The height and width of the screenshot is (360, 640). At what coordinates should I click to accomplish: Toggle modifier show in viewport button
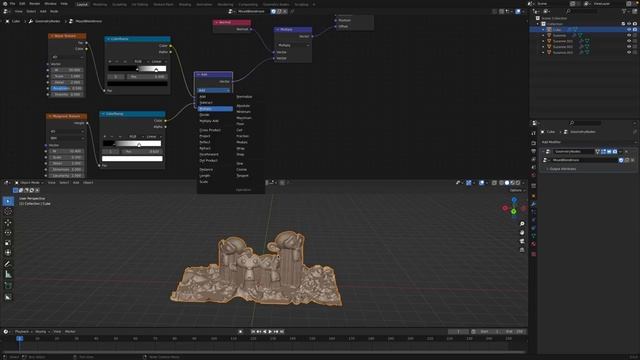[609, 151]
